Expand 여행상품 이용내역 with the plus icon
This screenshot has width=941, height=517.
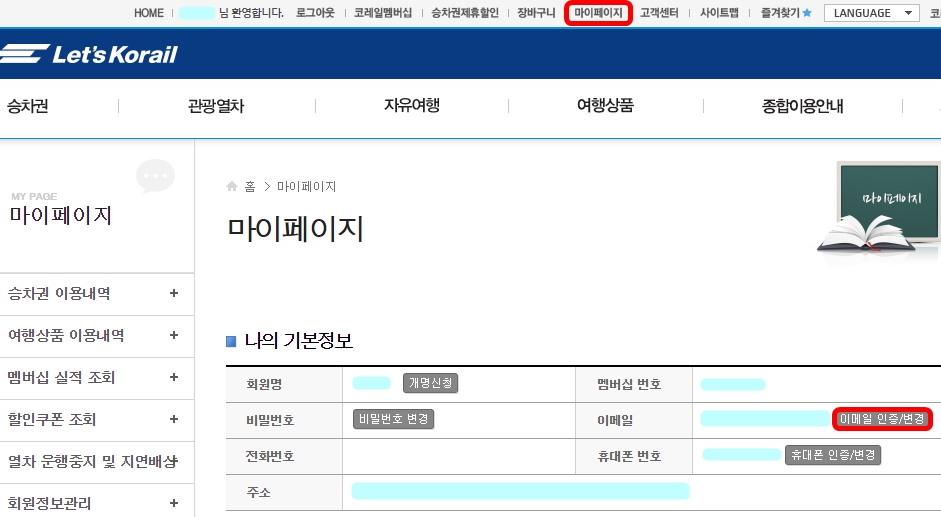pyautogui.click(x=173, y=335)
